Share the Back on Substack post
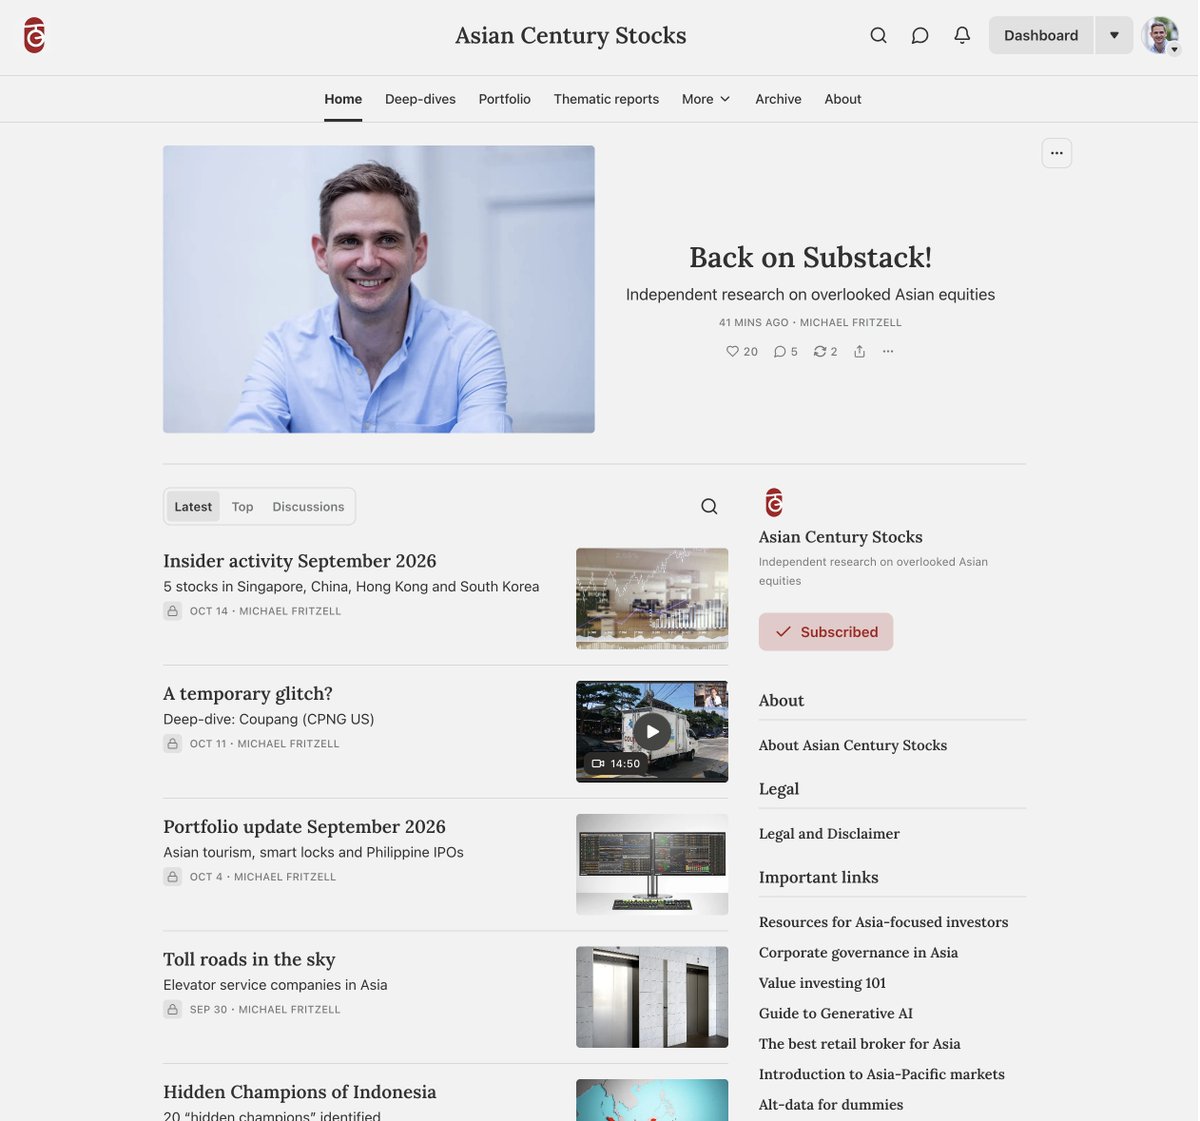The width and height of the screenshot is (1200, 1121). pos(859,351)
